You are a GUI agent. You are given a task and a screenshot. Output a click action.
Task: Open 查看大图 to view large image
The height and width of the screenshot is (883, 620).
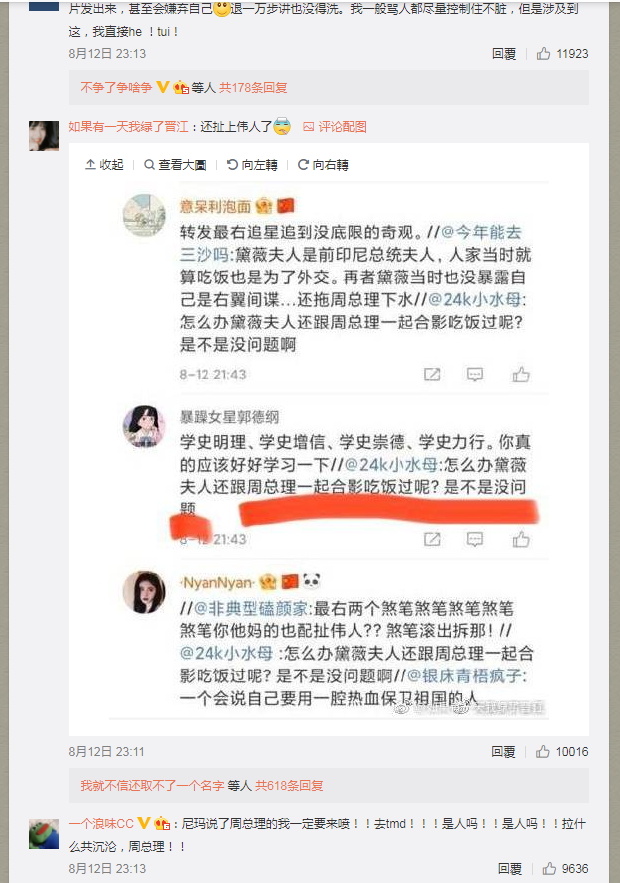pos(175,164)
